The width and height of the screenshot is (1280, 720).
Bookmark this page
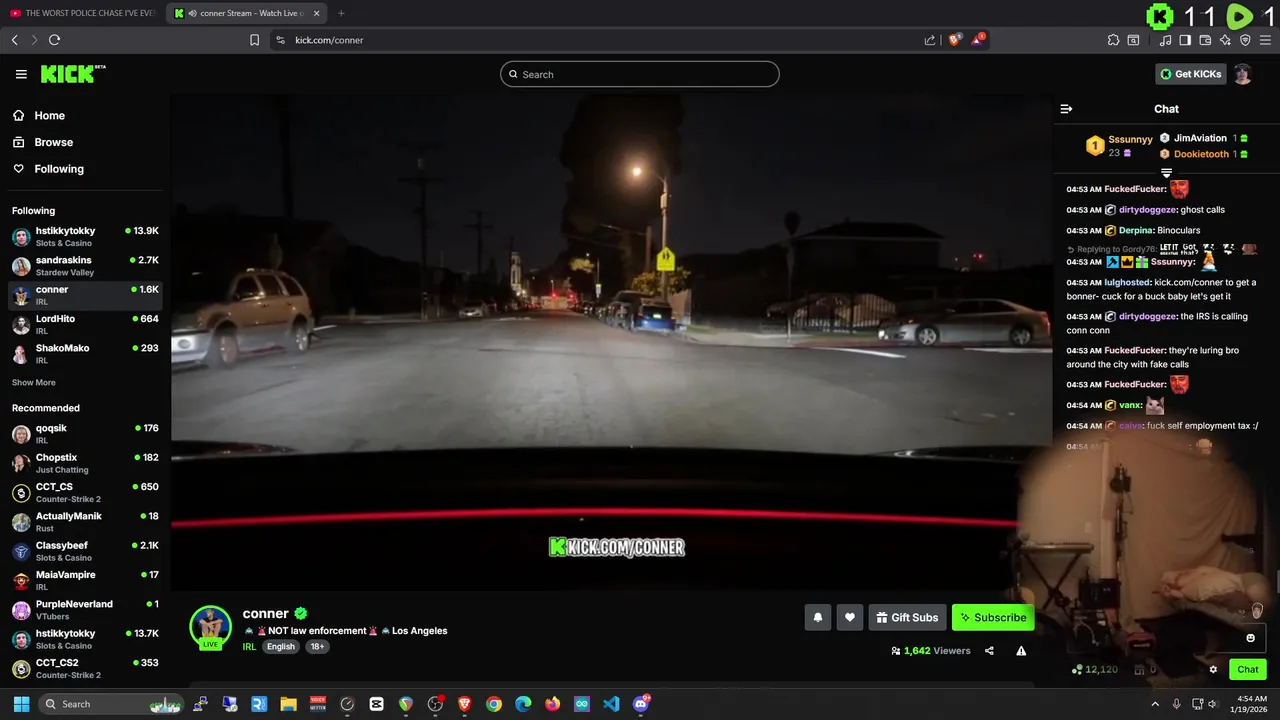[254, 40]
